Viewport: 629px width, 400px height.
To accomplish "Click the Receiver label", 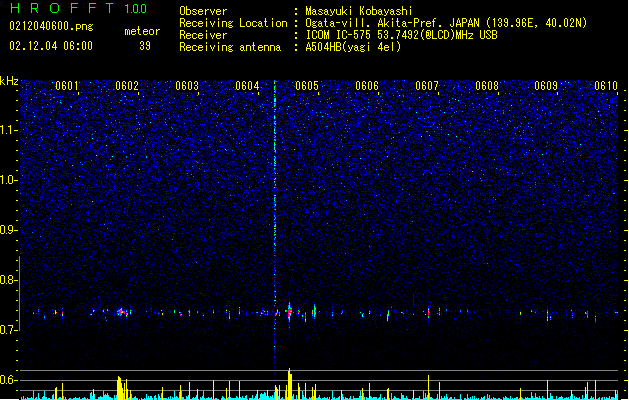I will pos(203,35).
